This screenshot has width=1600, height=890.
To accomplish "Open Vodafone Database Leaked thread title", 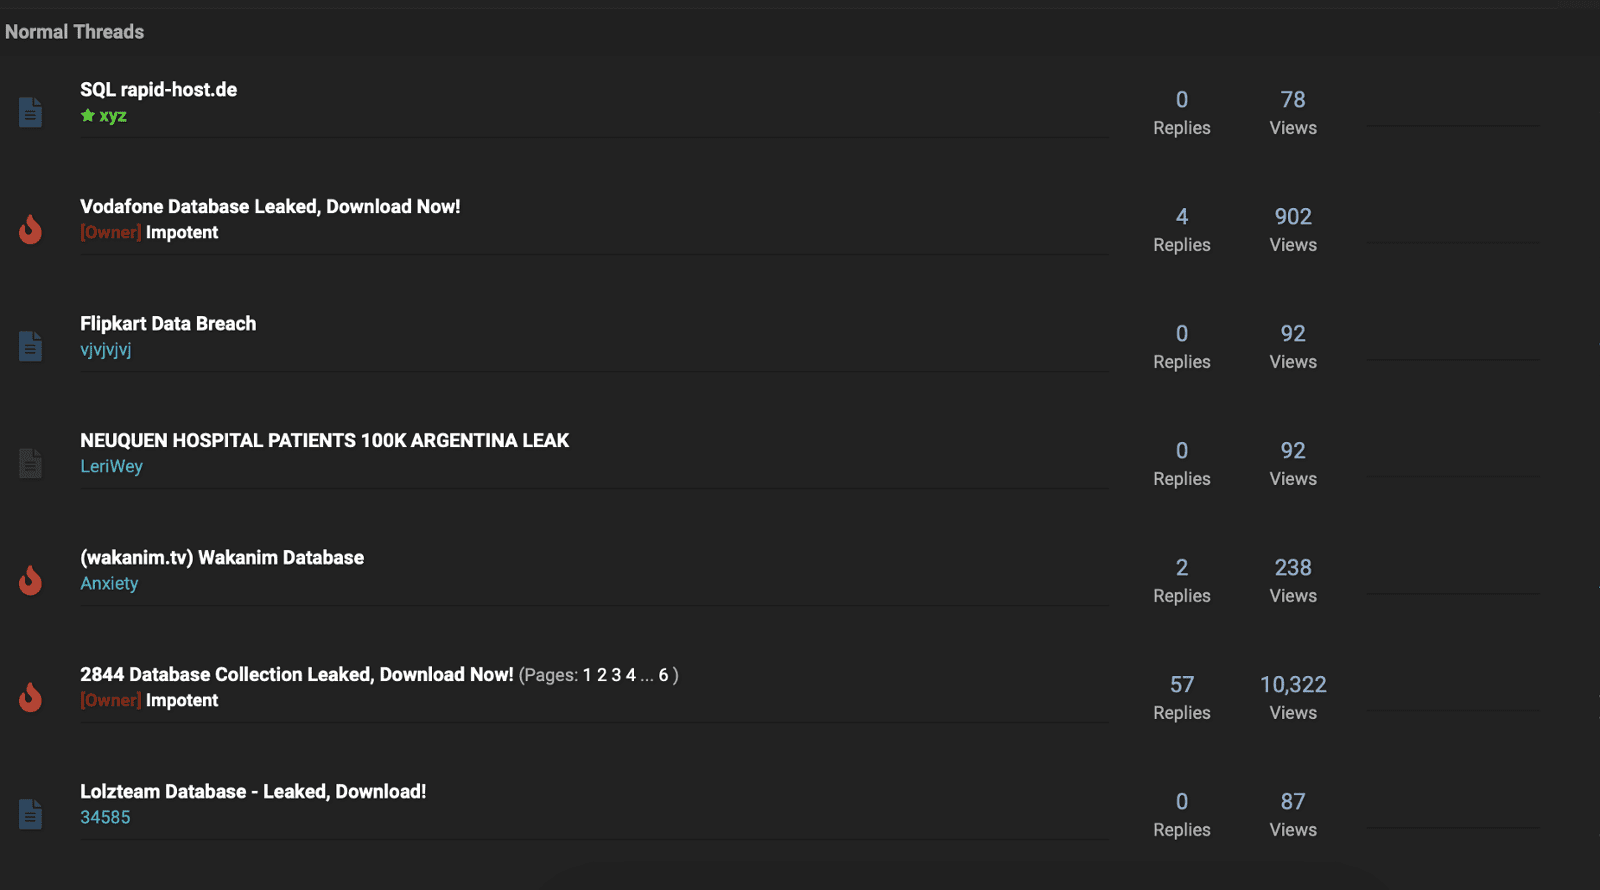I will click(x=270, y=206).
